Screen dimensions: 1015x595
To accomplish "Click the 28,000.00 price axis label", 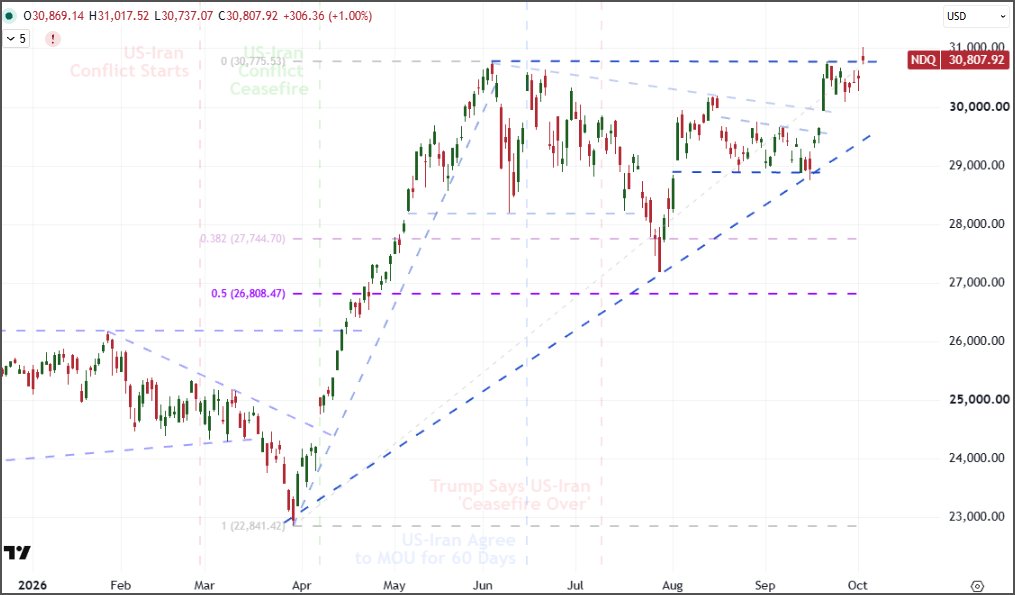I will [x=977, y=224].
